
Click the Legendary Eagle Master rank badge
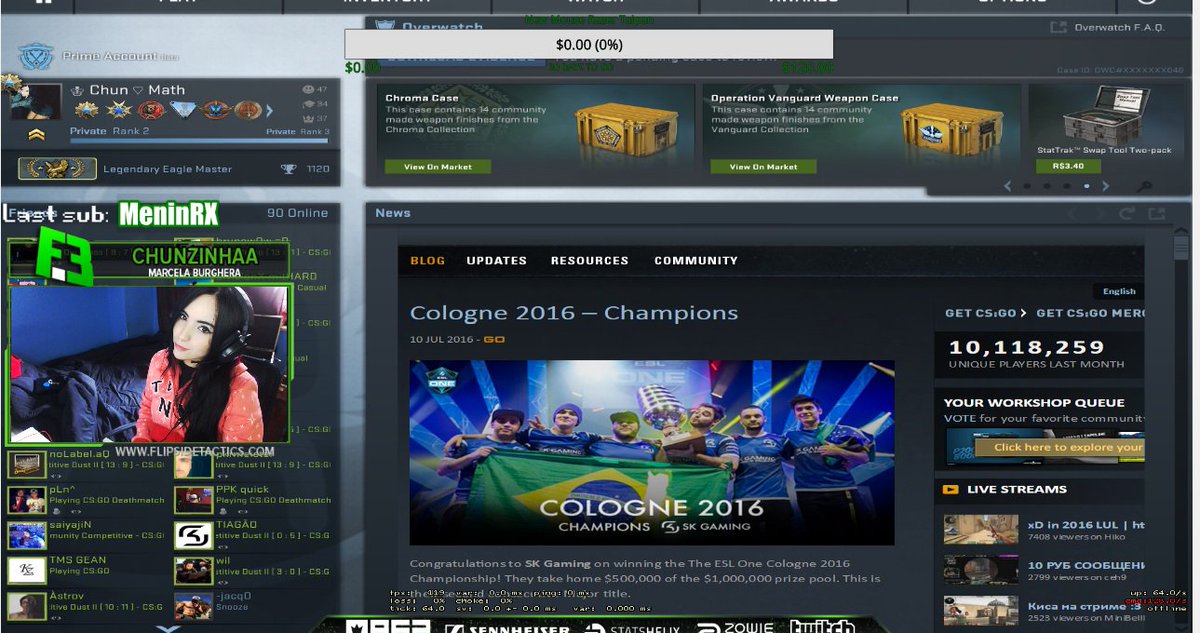(x=57, y=169)
